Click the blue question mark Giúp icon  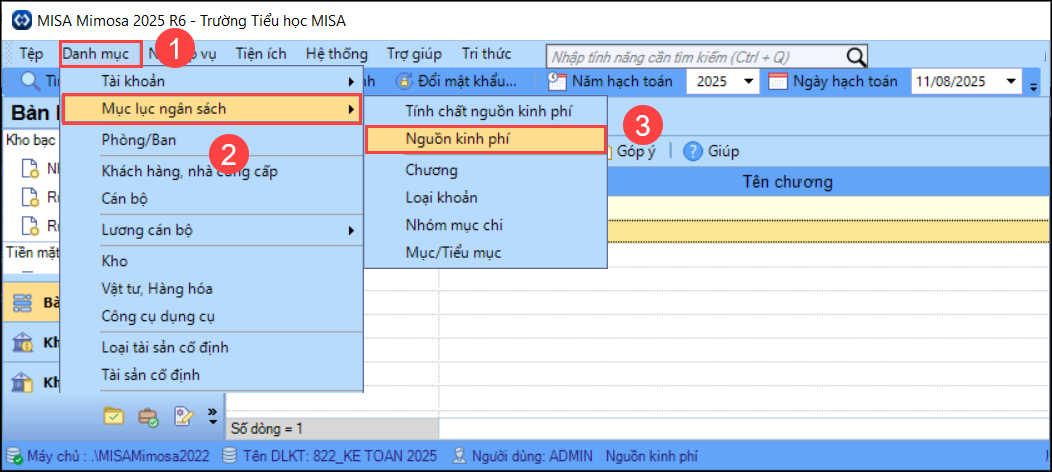tap(692, 152)
